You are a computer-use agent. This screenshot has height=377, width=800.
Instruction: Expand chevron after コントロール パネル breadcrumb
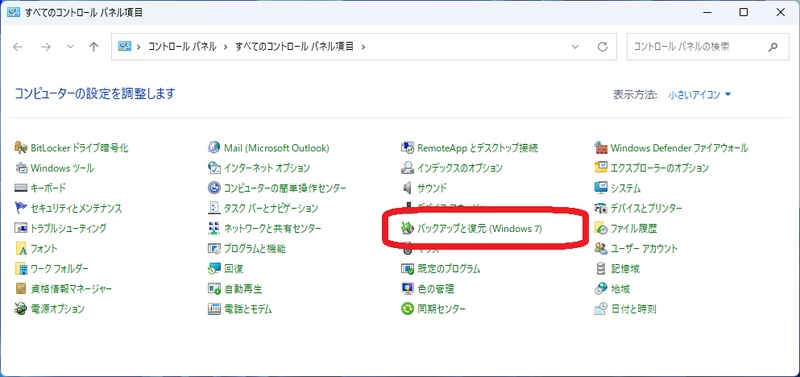pos(226,47)
